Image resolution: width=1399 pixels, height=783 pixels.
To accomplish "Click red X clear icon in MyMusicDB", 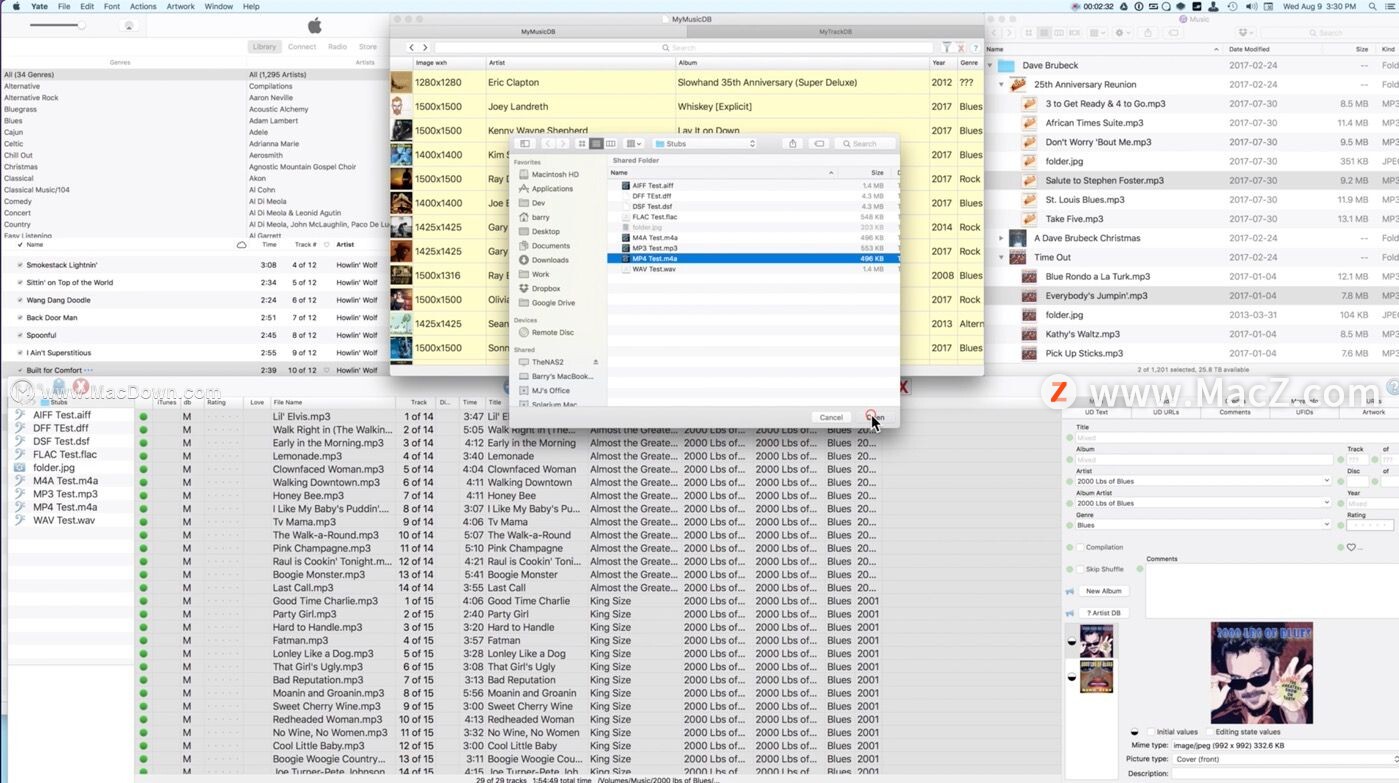I will coord(961,47).
